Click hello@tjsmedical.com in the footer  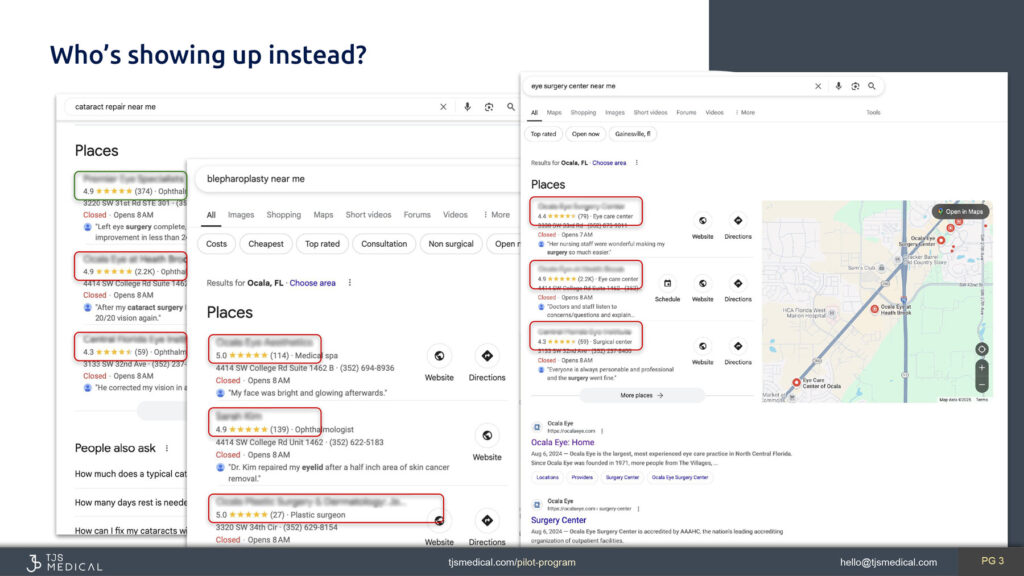[x=888, y=562]
